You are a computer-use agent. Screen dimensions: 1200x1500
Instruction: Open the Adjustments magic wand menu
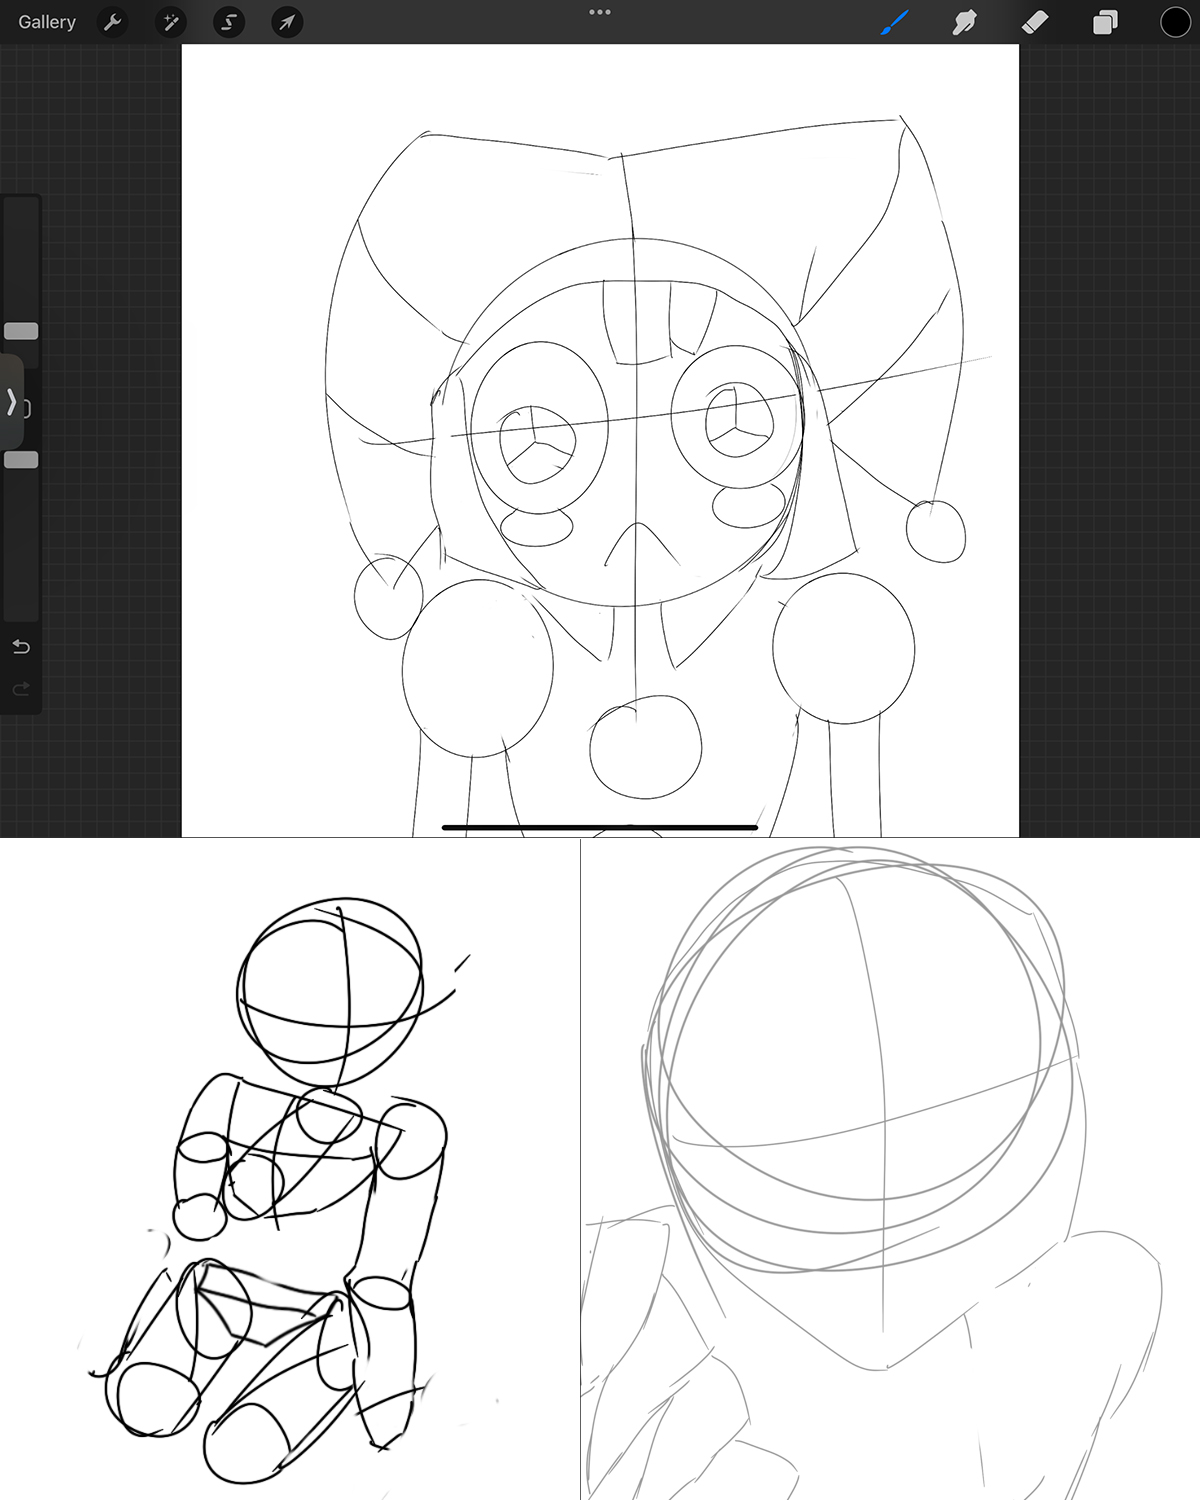click(171, 22)
